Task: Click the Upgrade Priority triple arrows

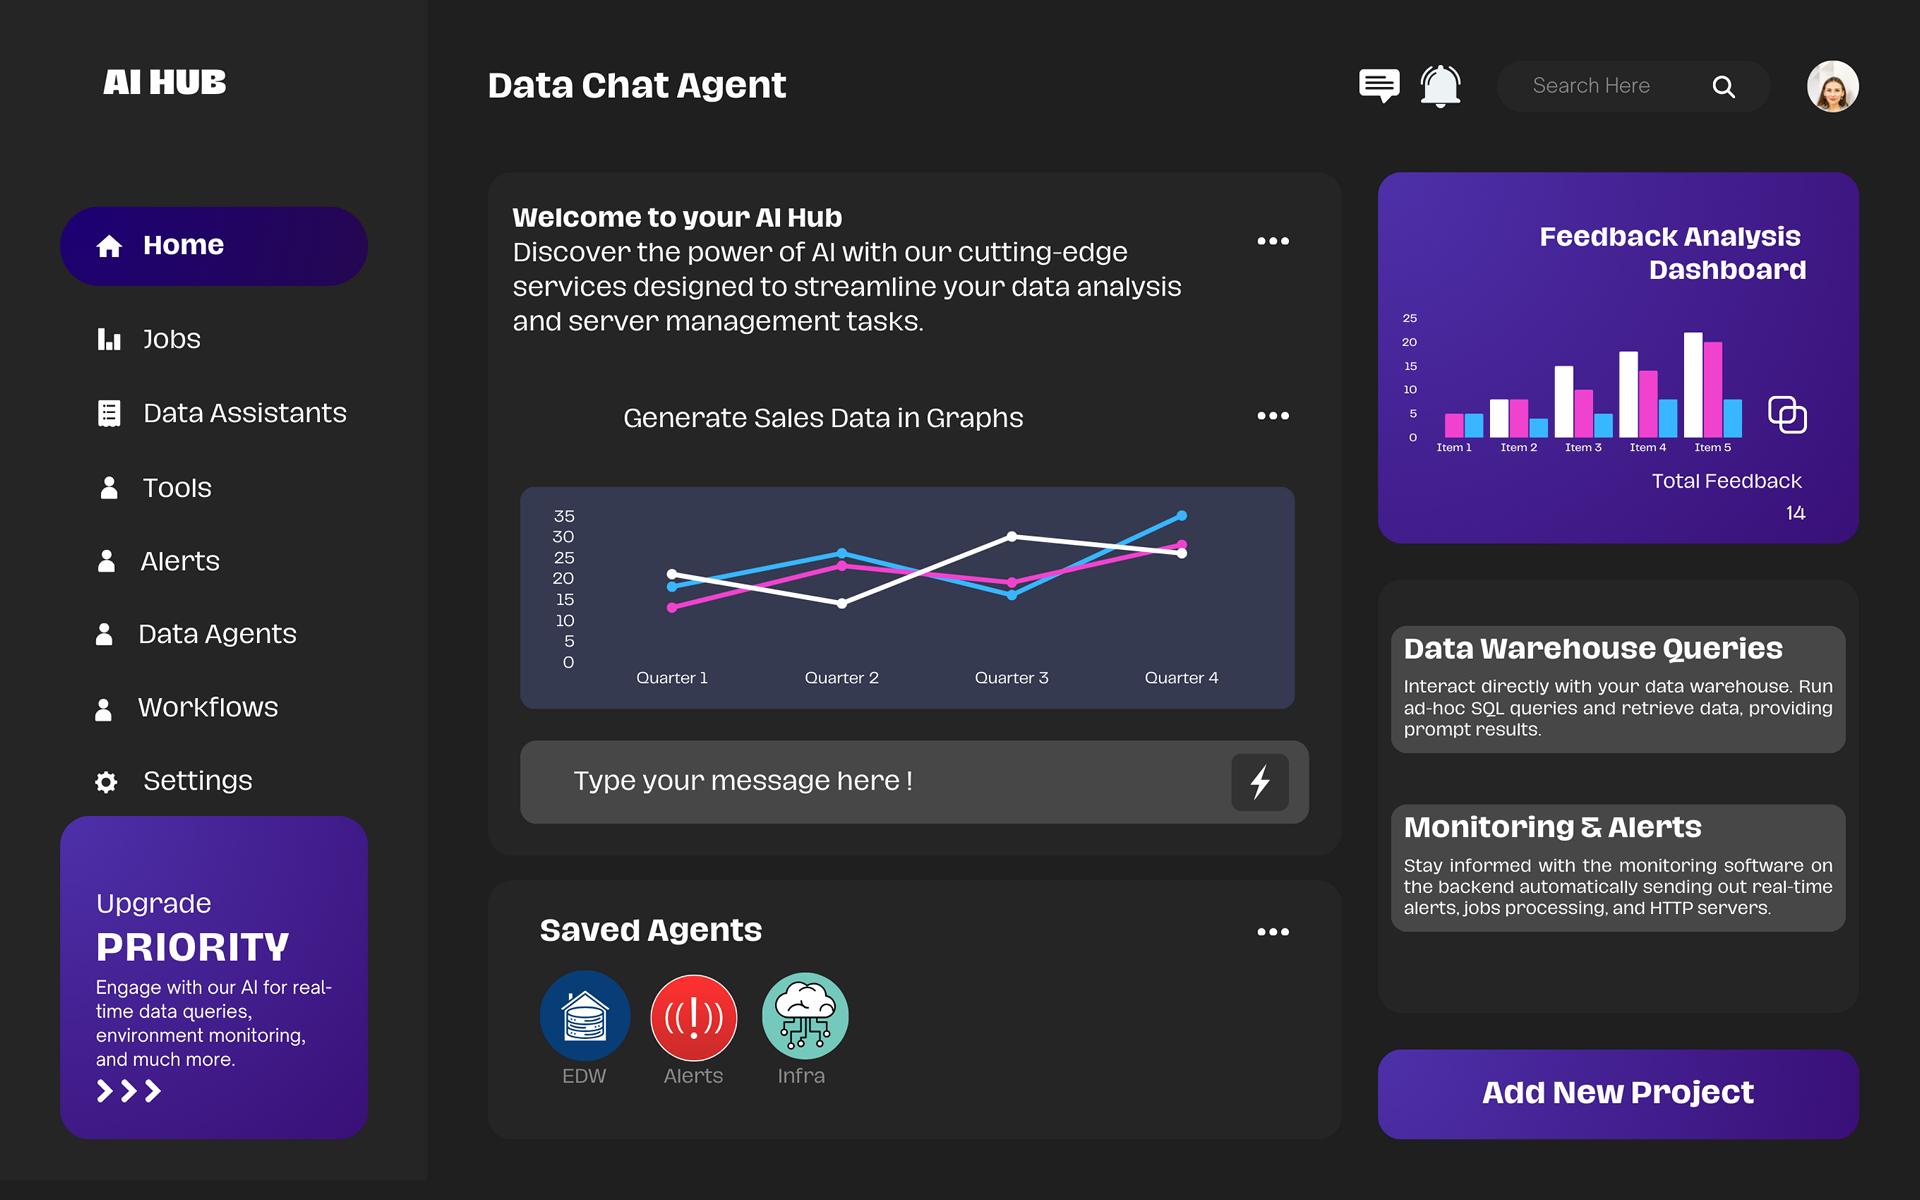Action: [x=128, y=1091]
